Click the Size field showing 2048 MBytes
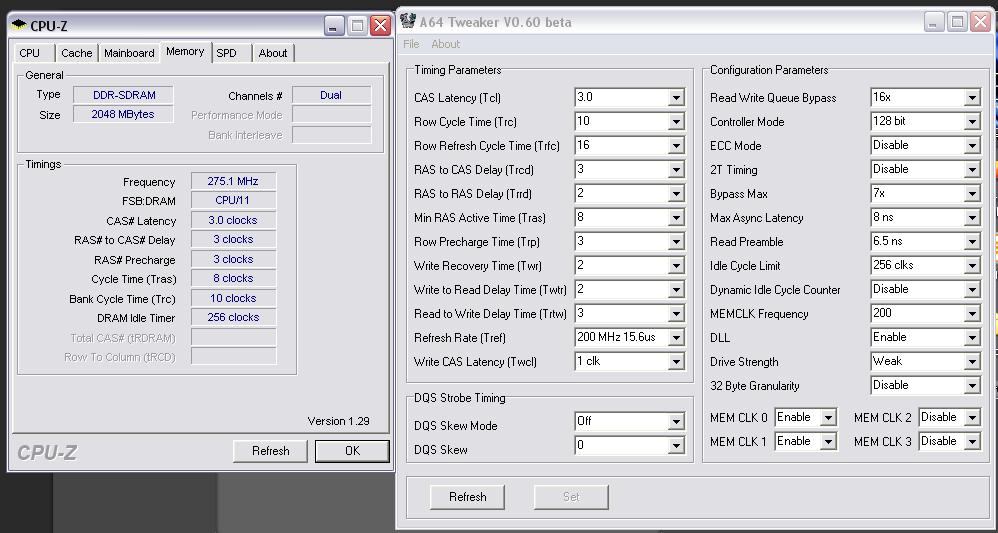 (x=123, y=115)
